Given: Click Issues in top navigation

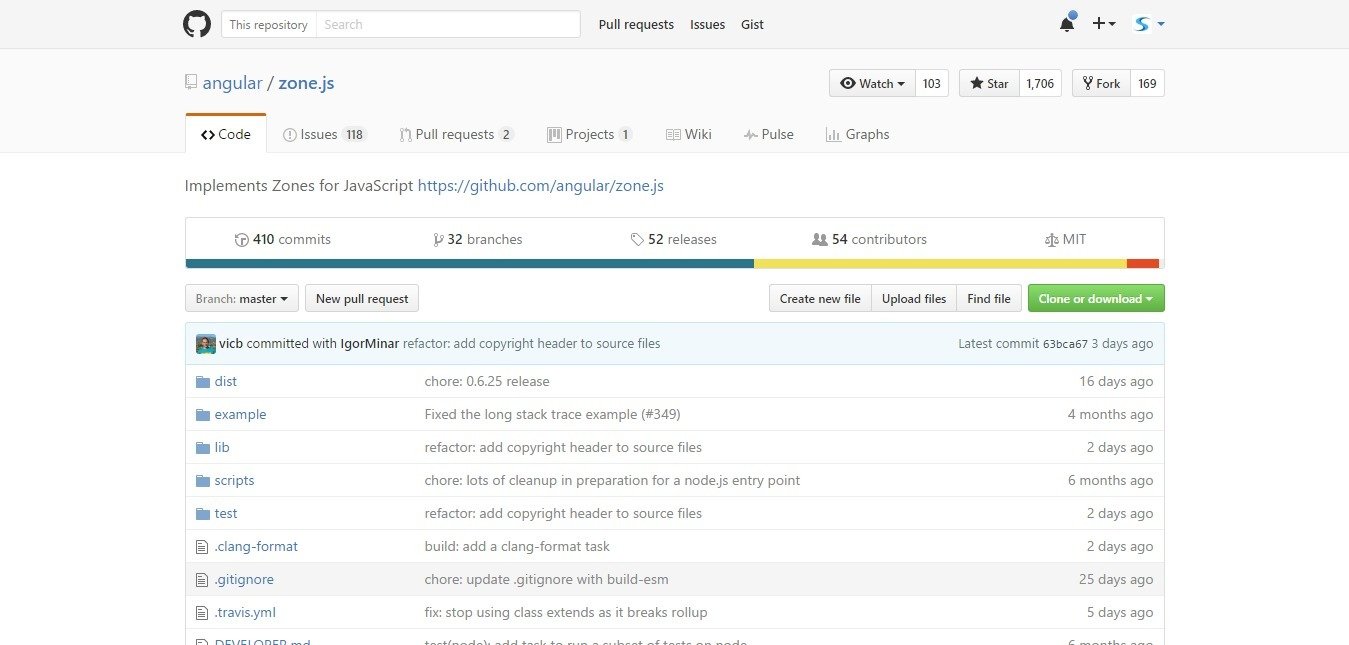Looking at the screenshot, I should pyautogui.click(x=707, y=24).
